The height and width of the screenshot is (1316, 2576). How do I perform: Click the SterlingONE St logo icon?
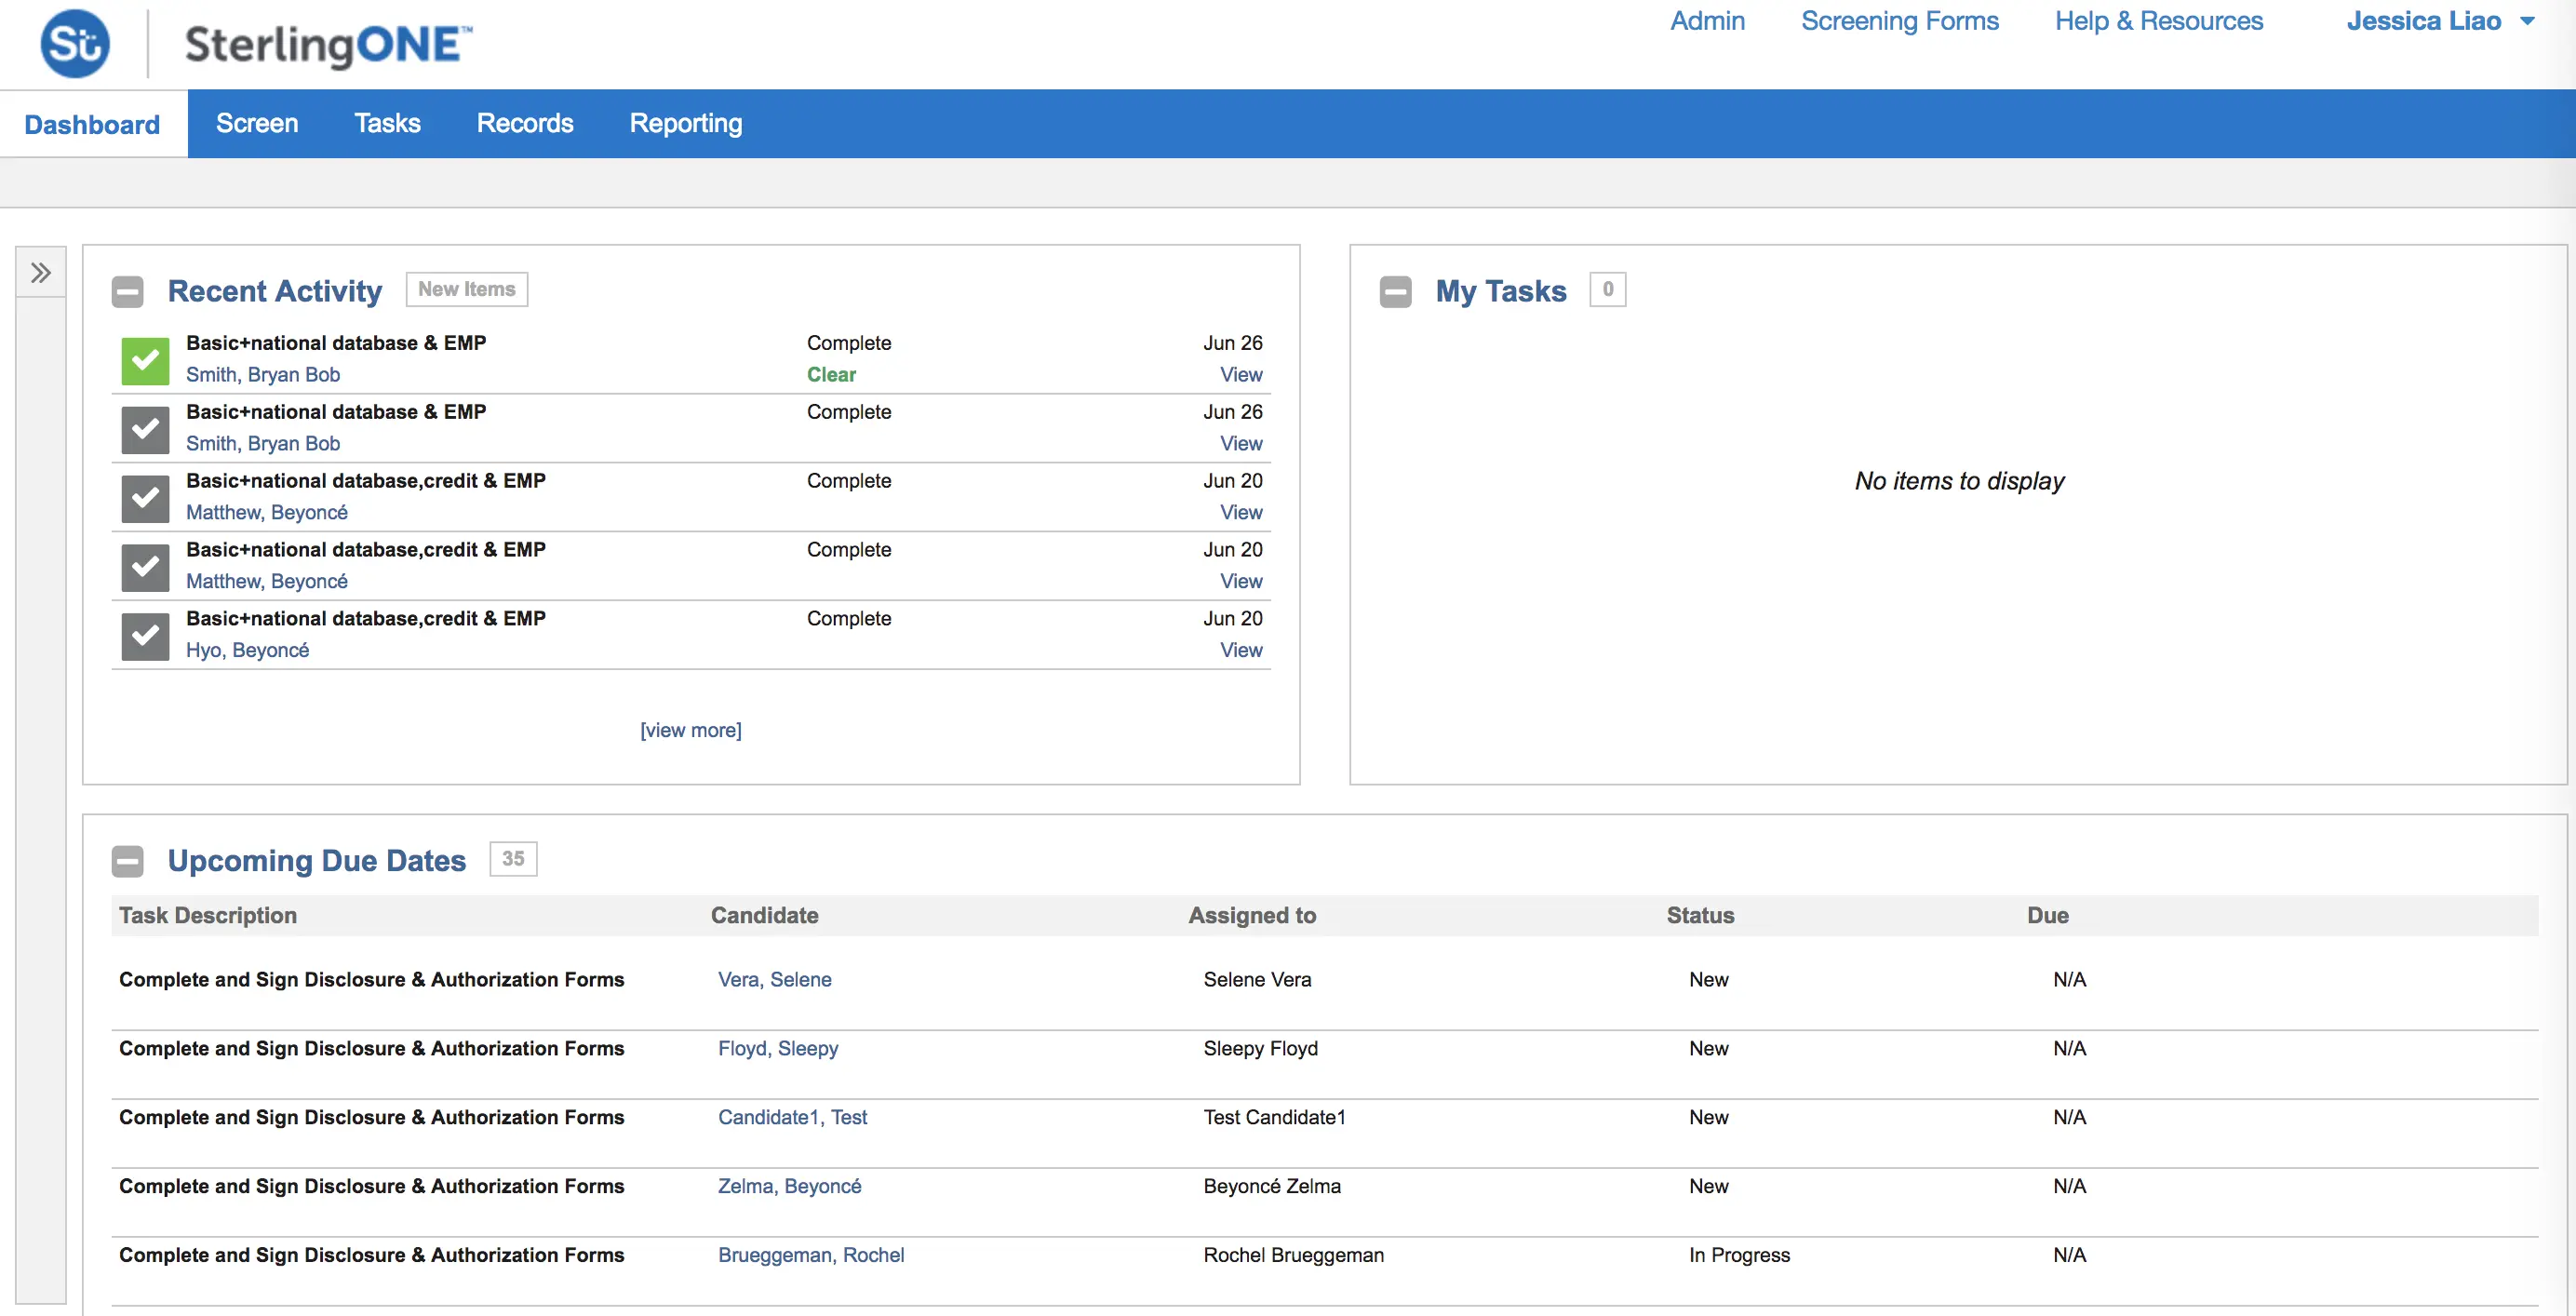pyautogui.click(x=74, y=44)
